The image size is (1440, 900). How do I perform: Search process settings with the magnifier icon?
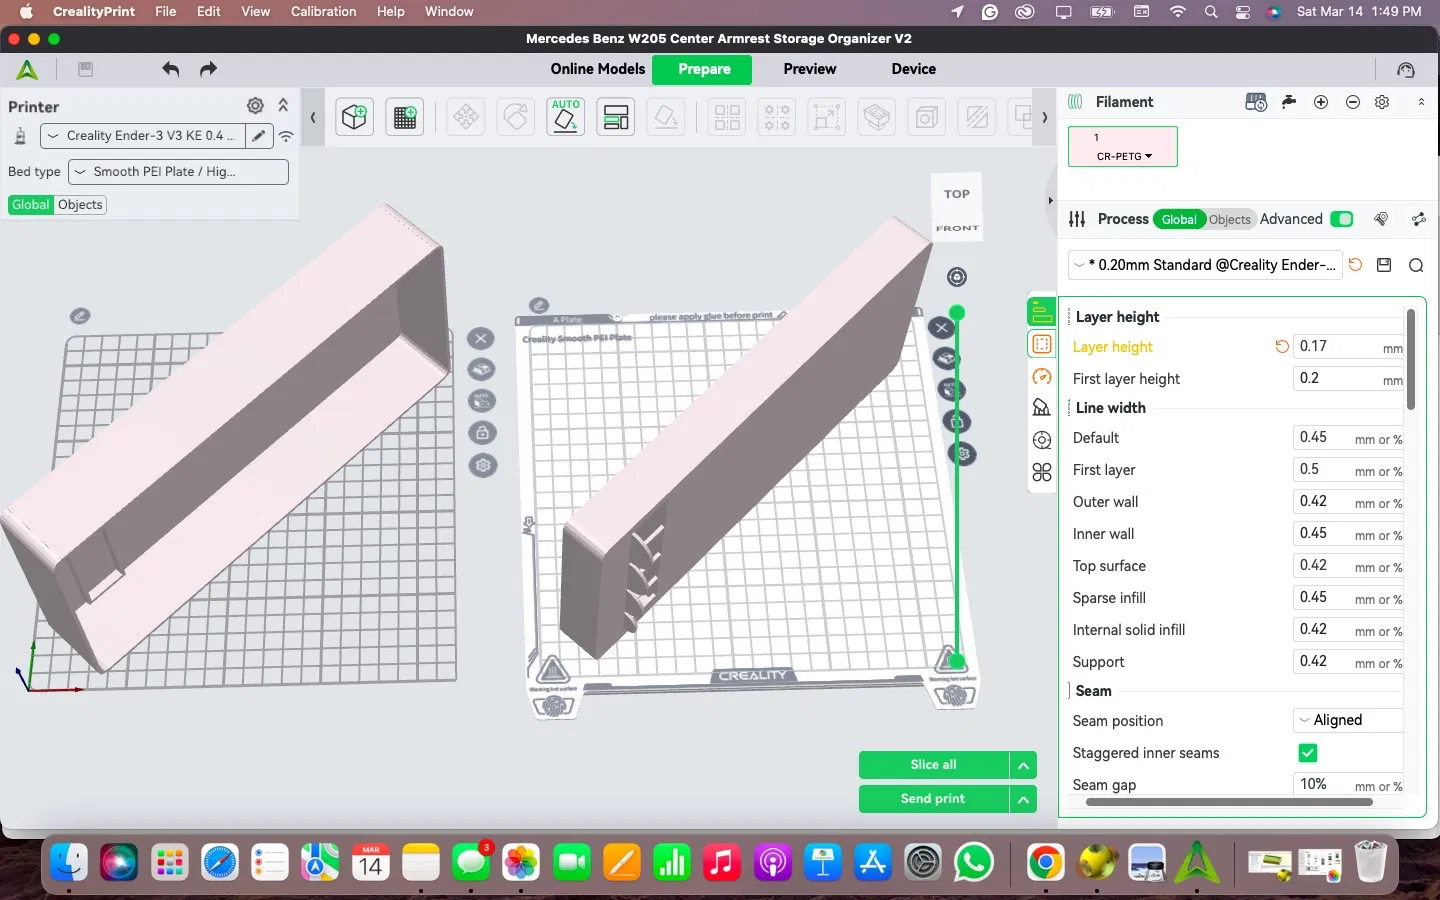point(1416,265)
